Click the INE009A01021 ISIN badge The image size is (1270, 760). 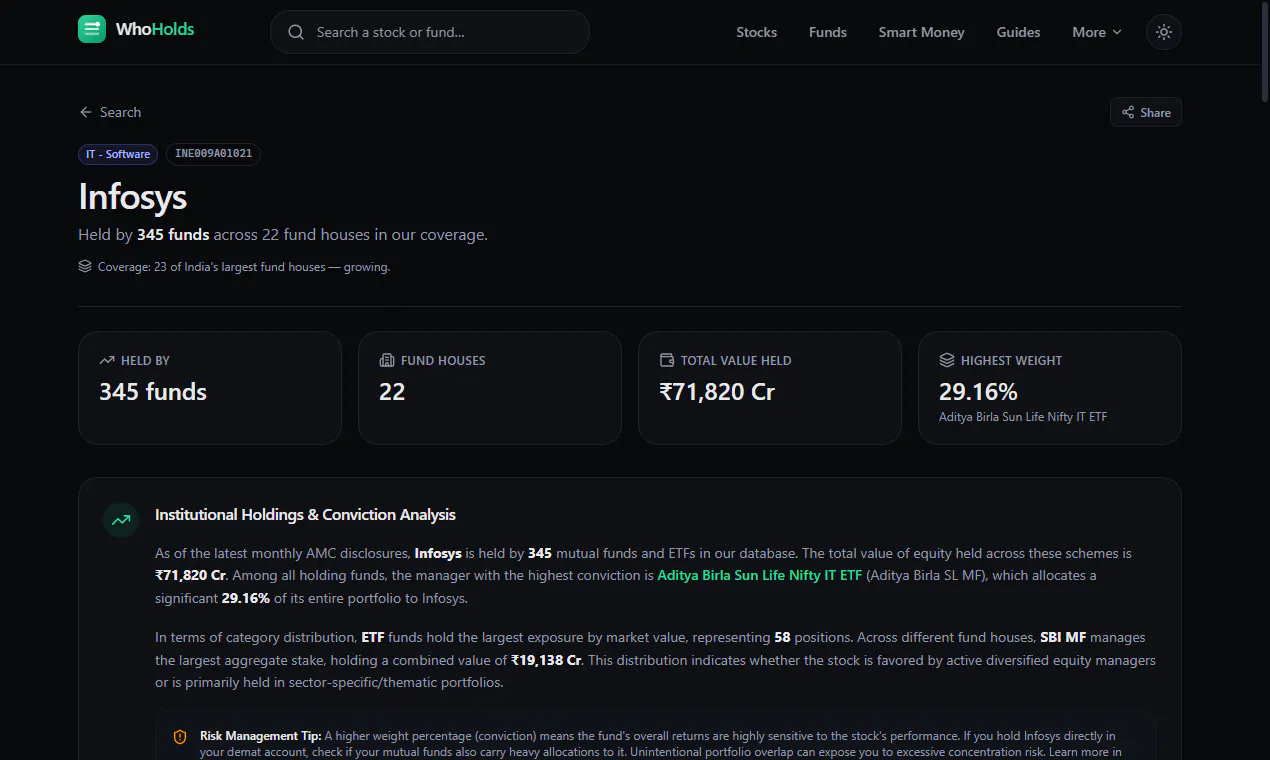tap(213, 154)
